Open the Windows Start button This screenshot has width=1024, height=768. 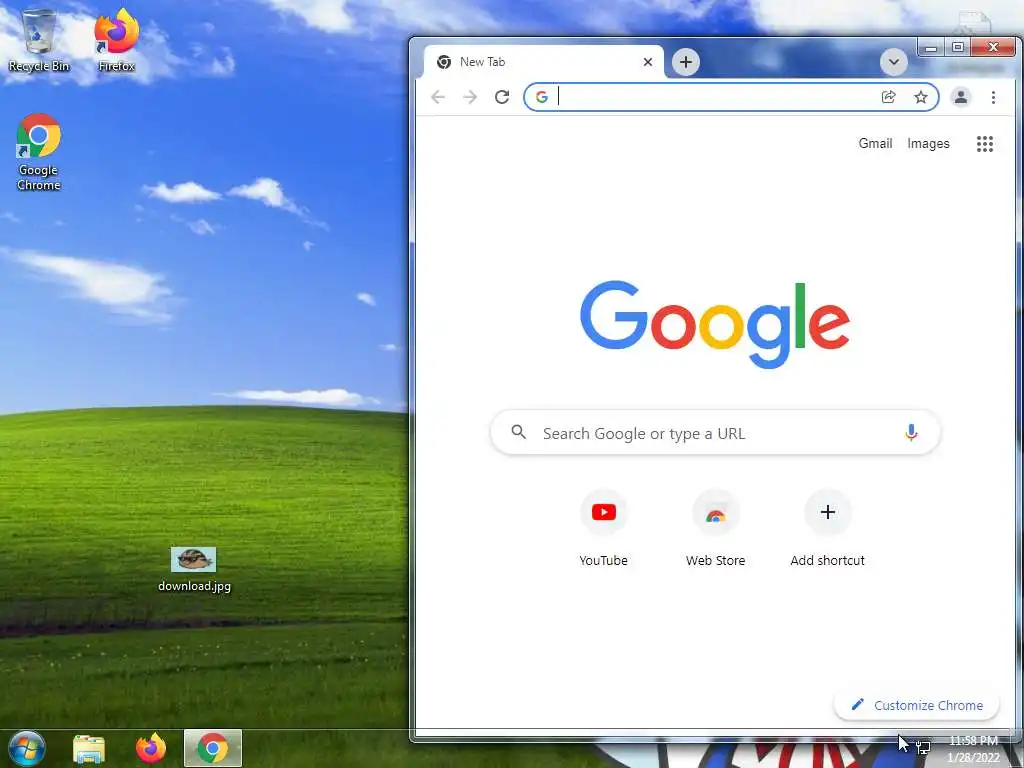(27, 748)
